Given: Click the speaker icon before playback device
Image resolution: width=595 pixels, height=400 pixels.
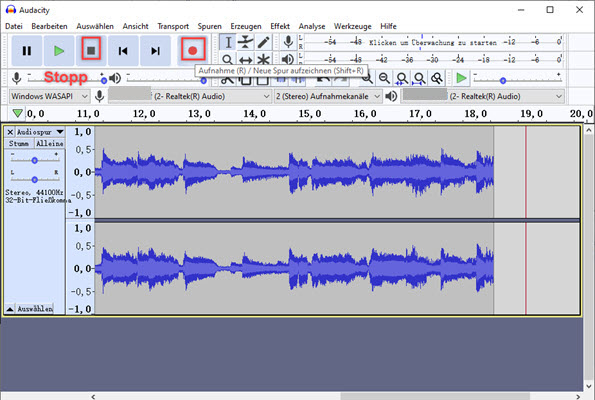Looking at the screenshot, I should click(391, 96).
